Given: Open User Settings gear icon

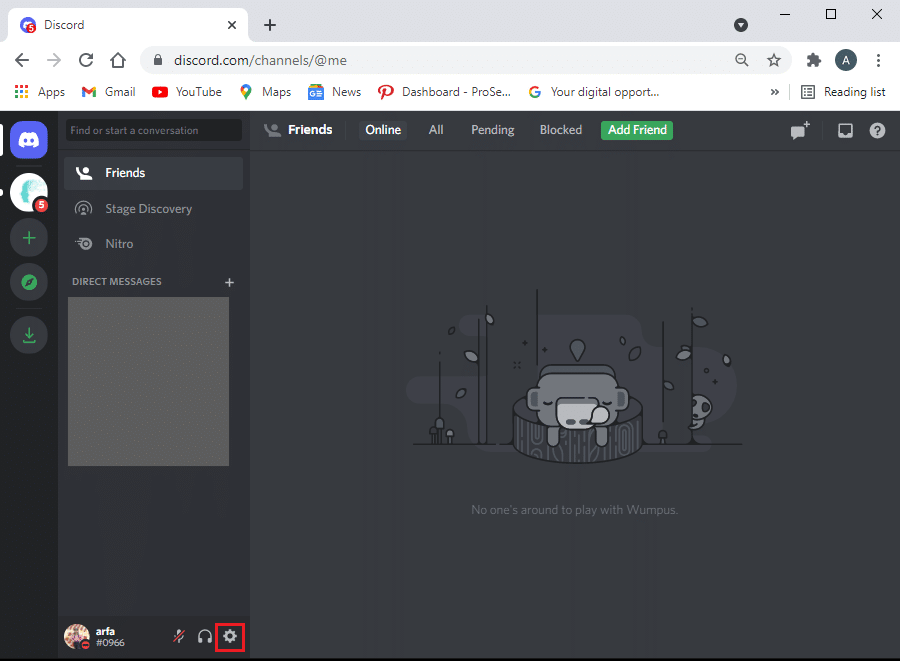Looking at the screenshot, I should tap(230, 636).
